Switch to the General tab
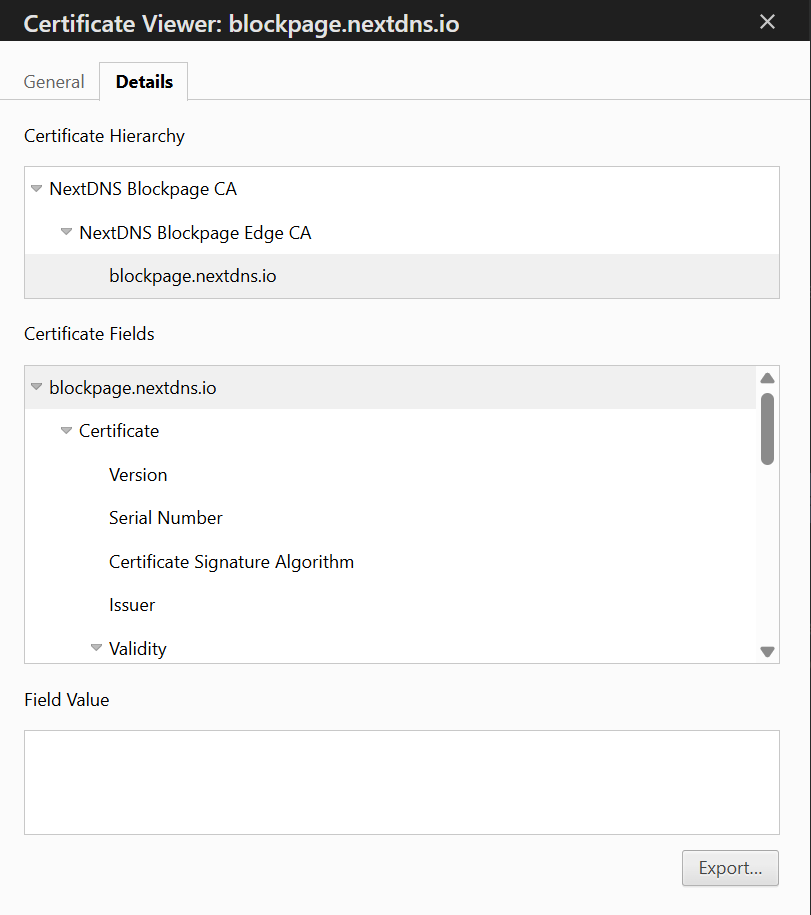Screen dimensions: 811x915 [54, 82]
